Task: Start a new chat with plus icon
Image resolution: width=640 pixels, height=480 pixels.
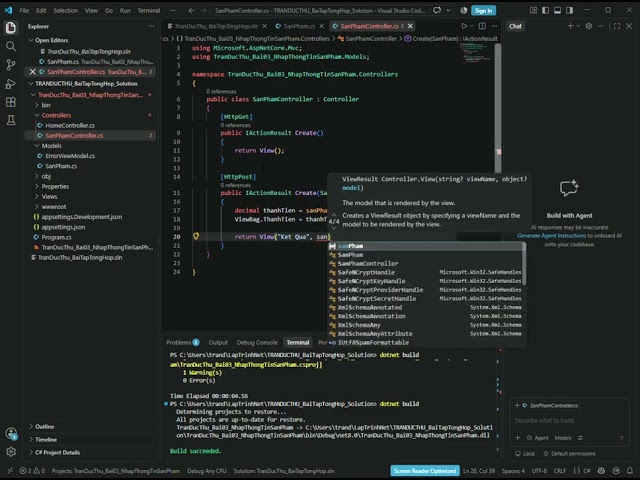Action: point(570,26)
